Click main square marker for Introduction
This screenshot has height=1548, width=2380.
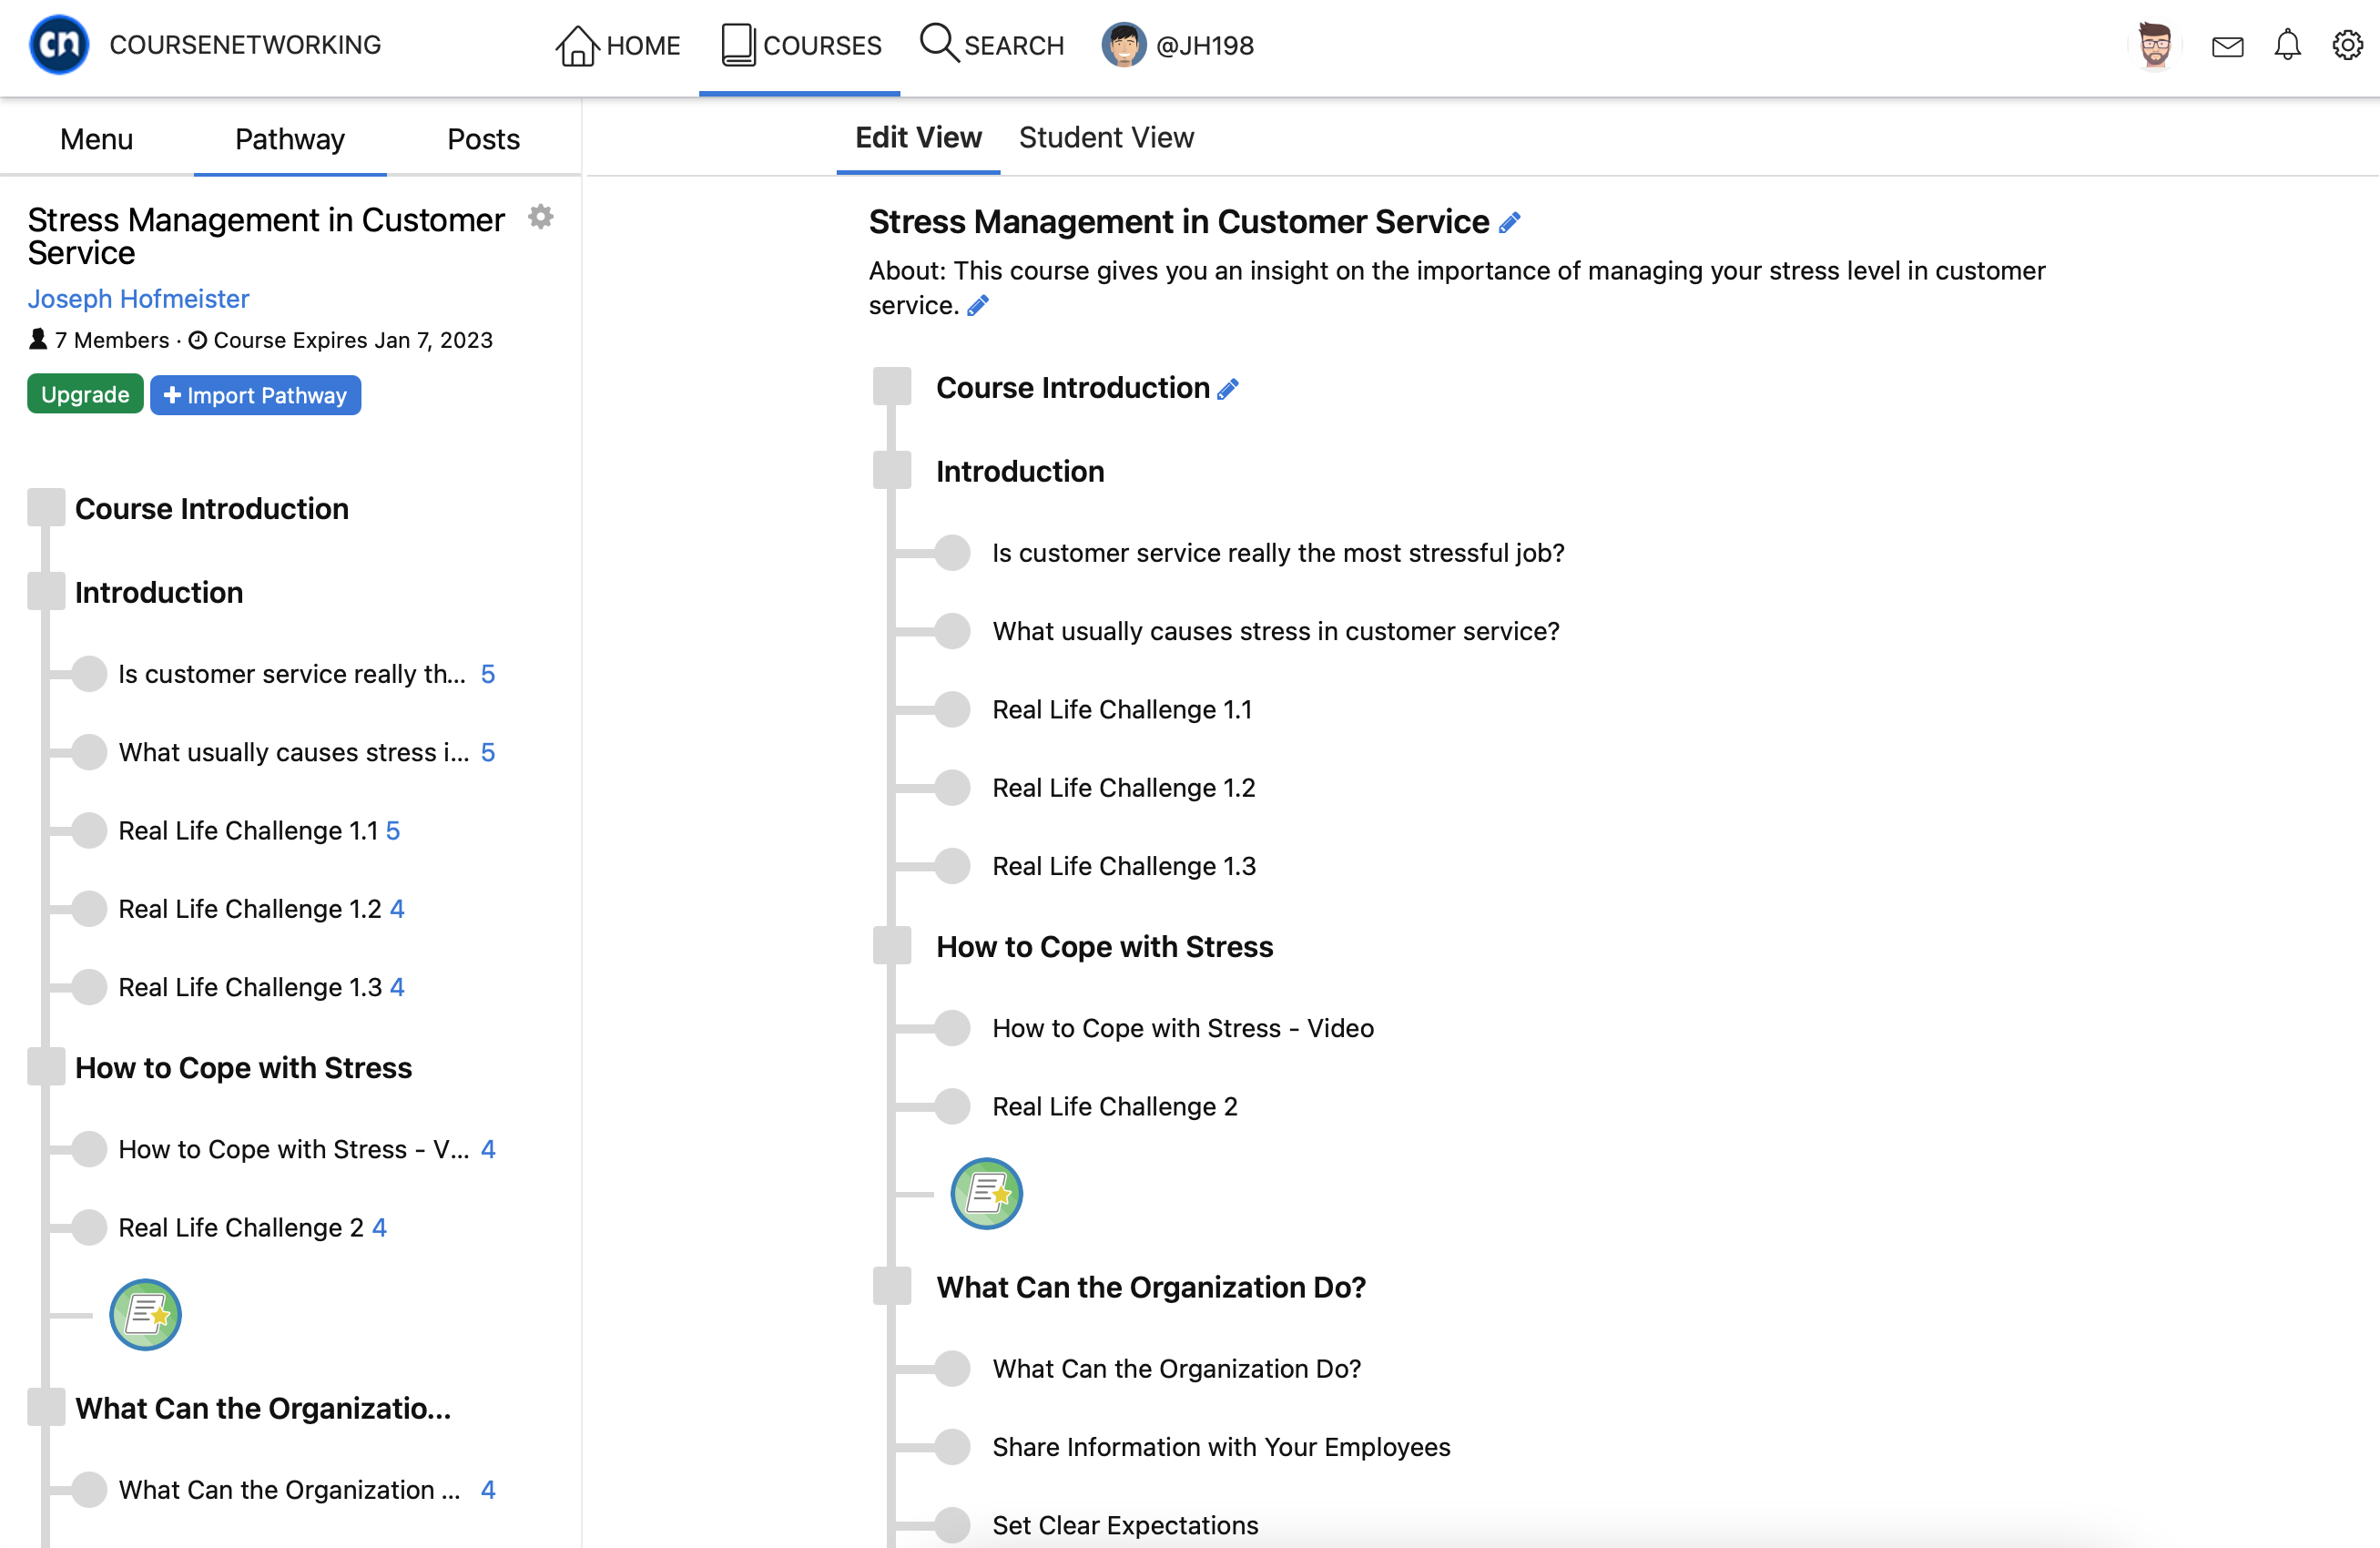(892, 471)
